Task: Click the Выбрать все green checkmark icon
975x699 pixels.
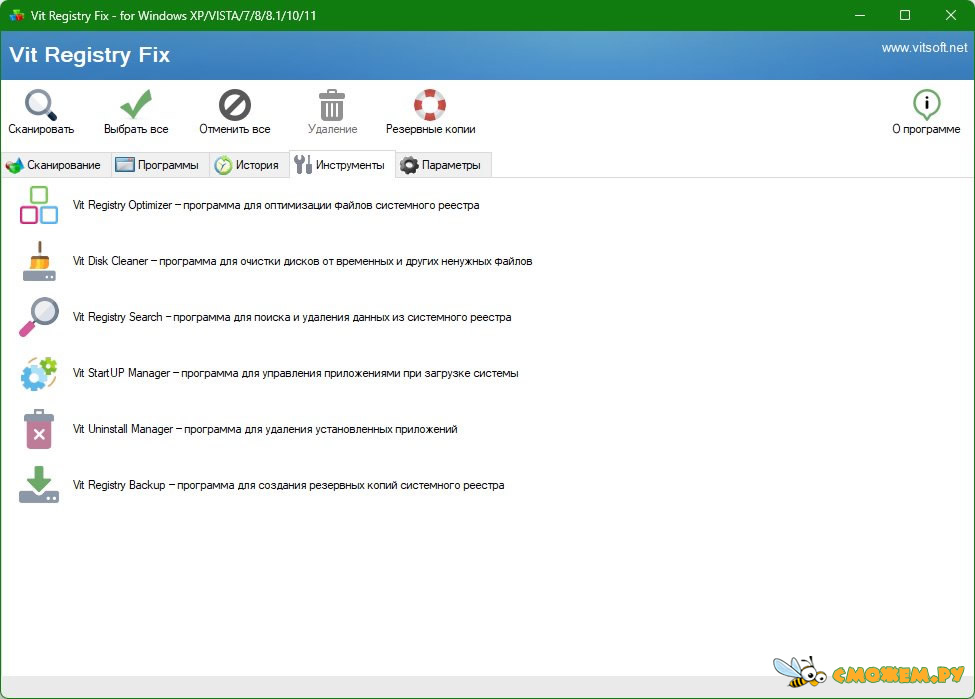Action: (136, 104)
